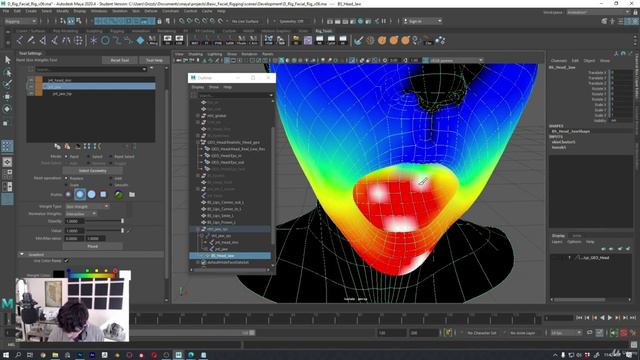Open the frame rate fps dropdown
This screenshot has height=360, width=640.
point(566,333)
